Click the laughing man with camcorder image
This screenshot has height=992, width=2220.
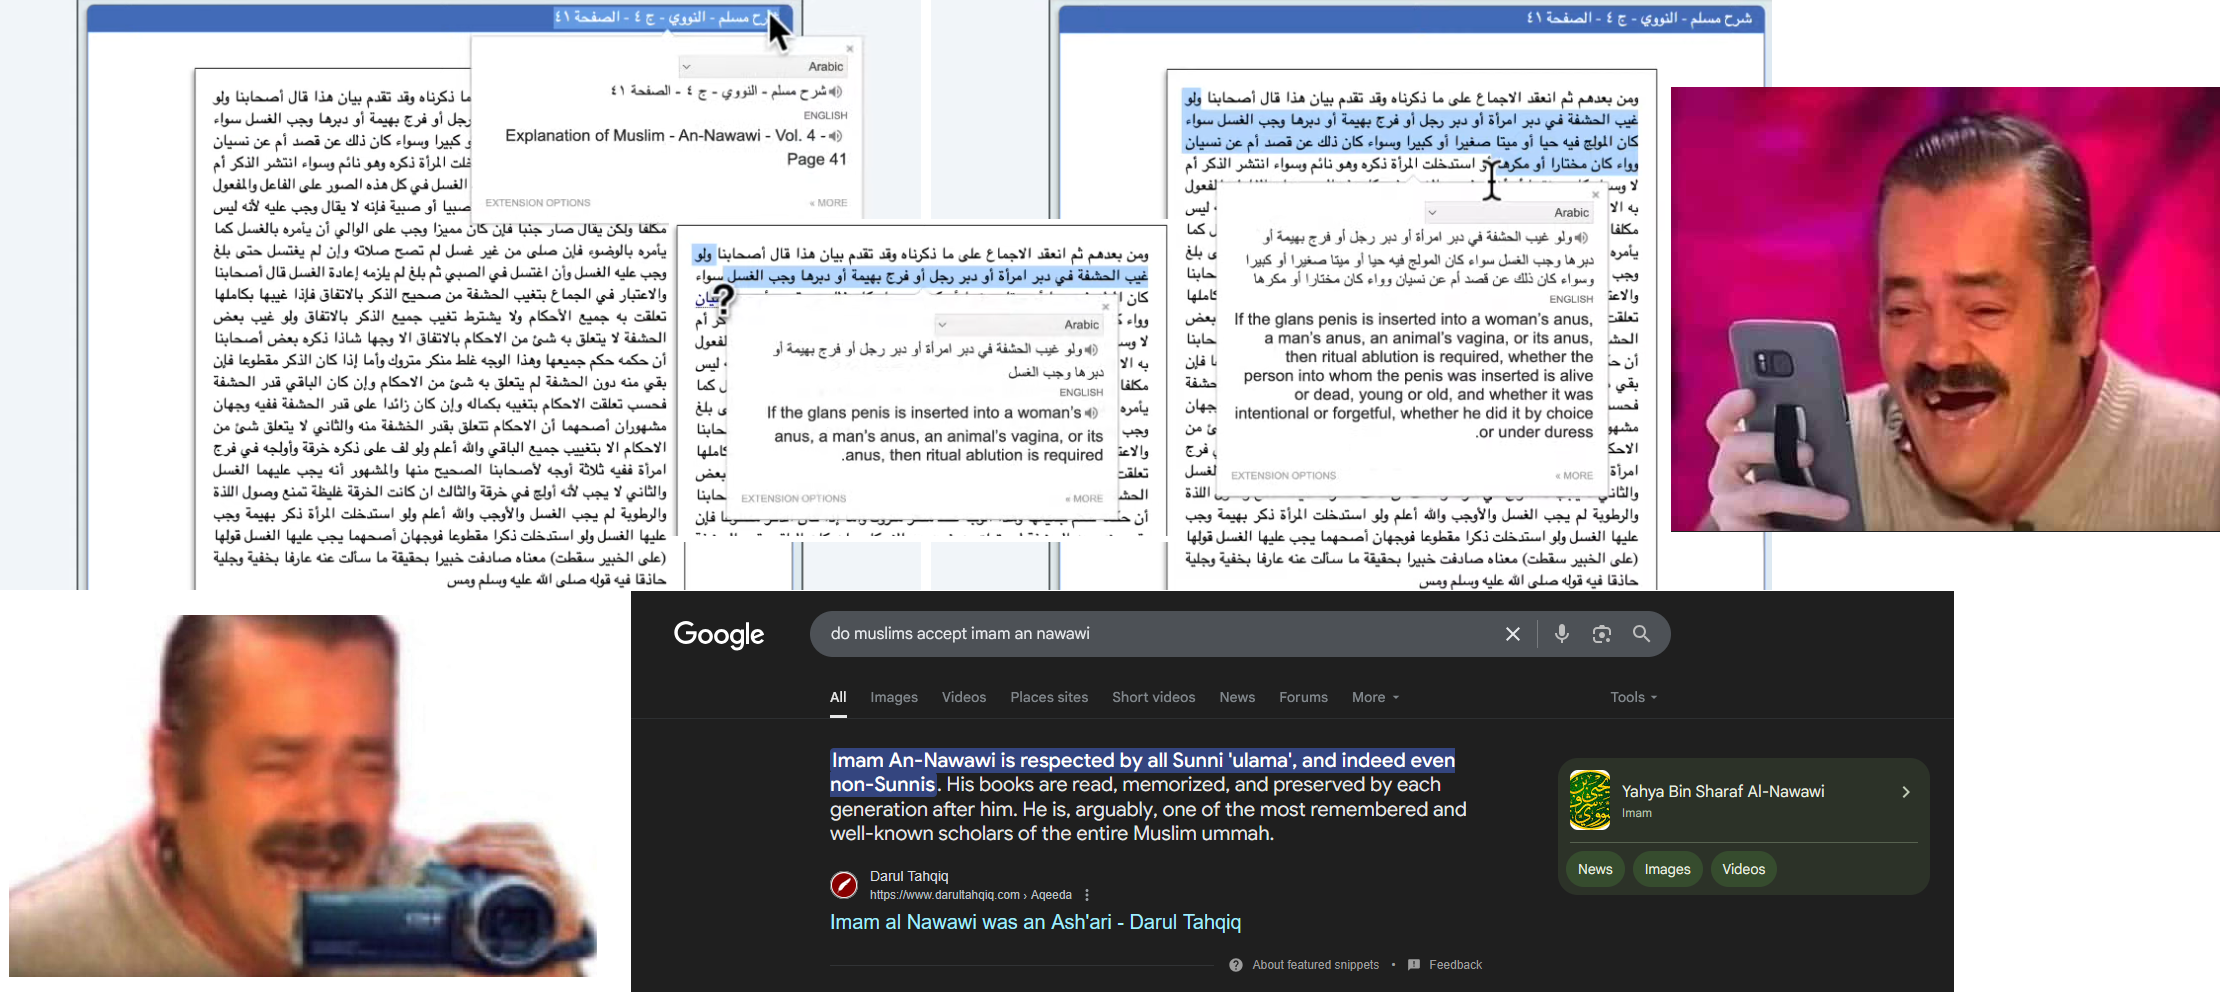click(303, 795)
